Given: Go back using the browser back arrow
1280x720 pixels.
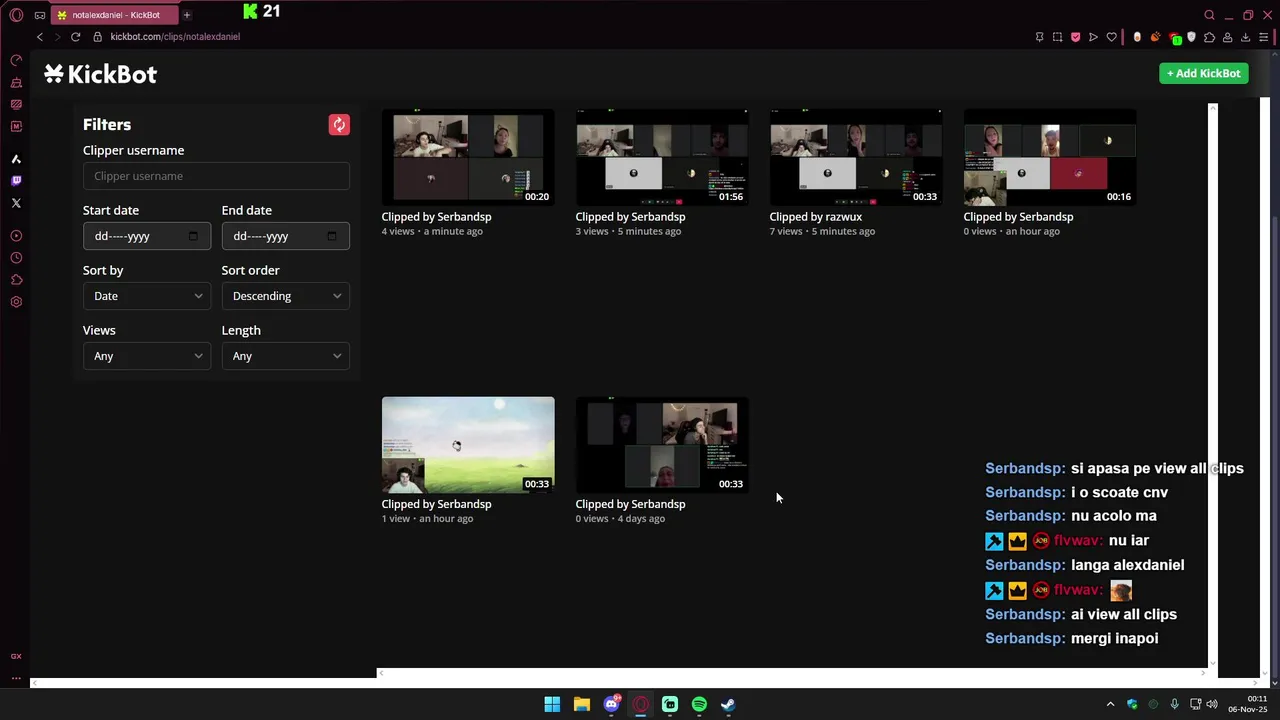Looking at the screenshot, I should click(40, 37).
